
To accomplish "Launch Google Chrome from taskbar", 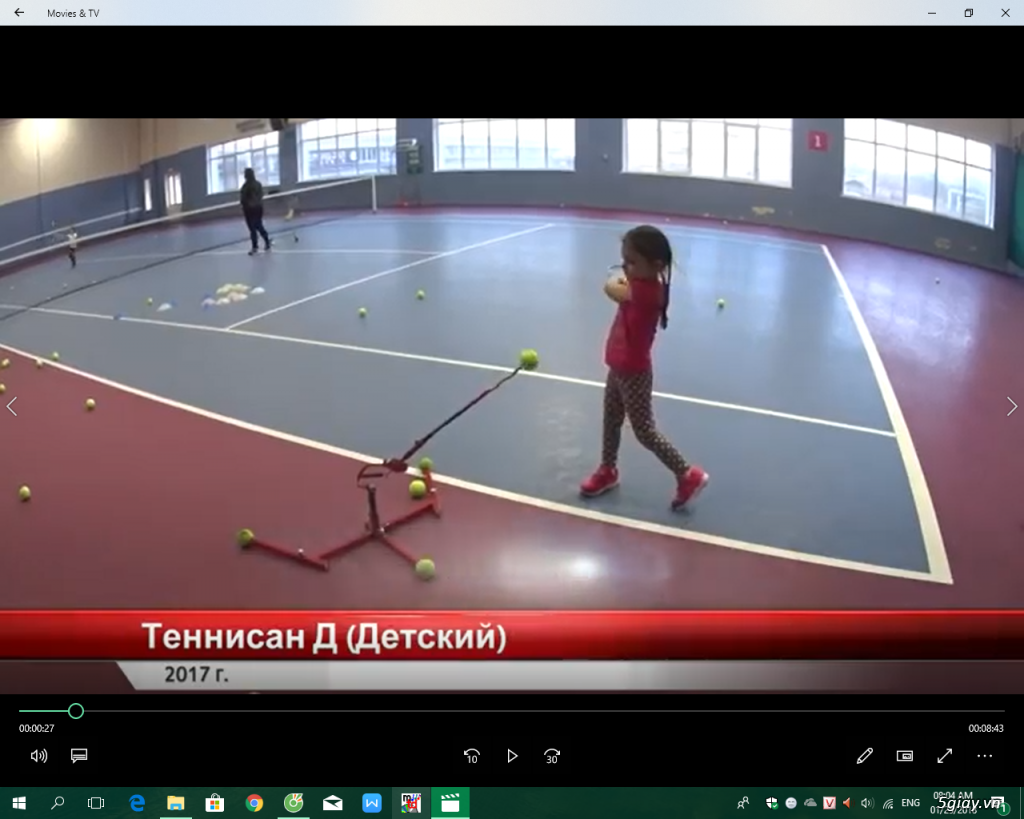I will coord(254,803).
